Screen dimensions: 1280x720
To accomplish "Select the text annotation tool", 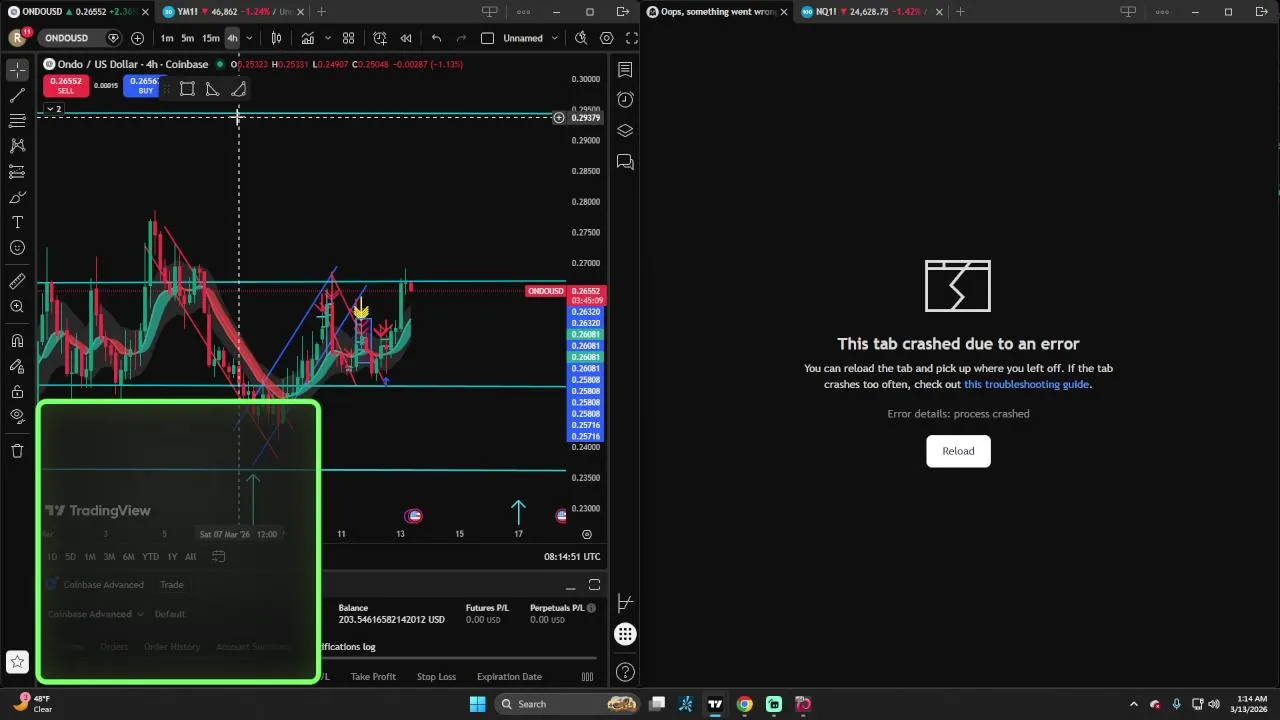I will [17, 222].
